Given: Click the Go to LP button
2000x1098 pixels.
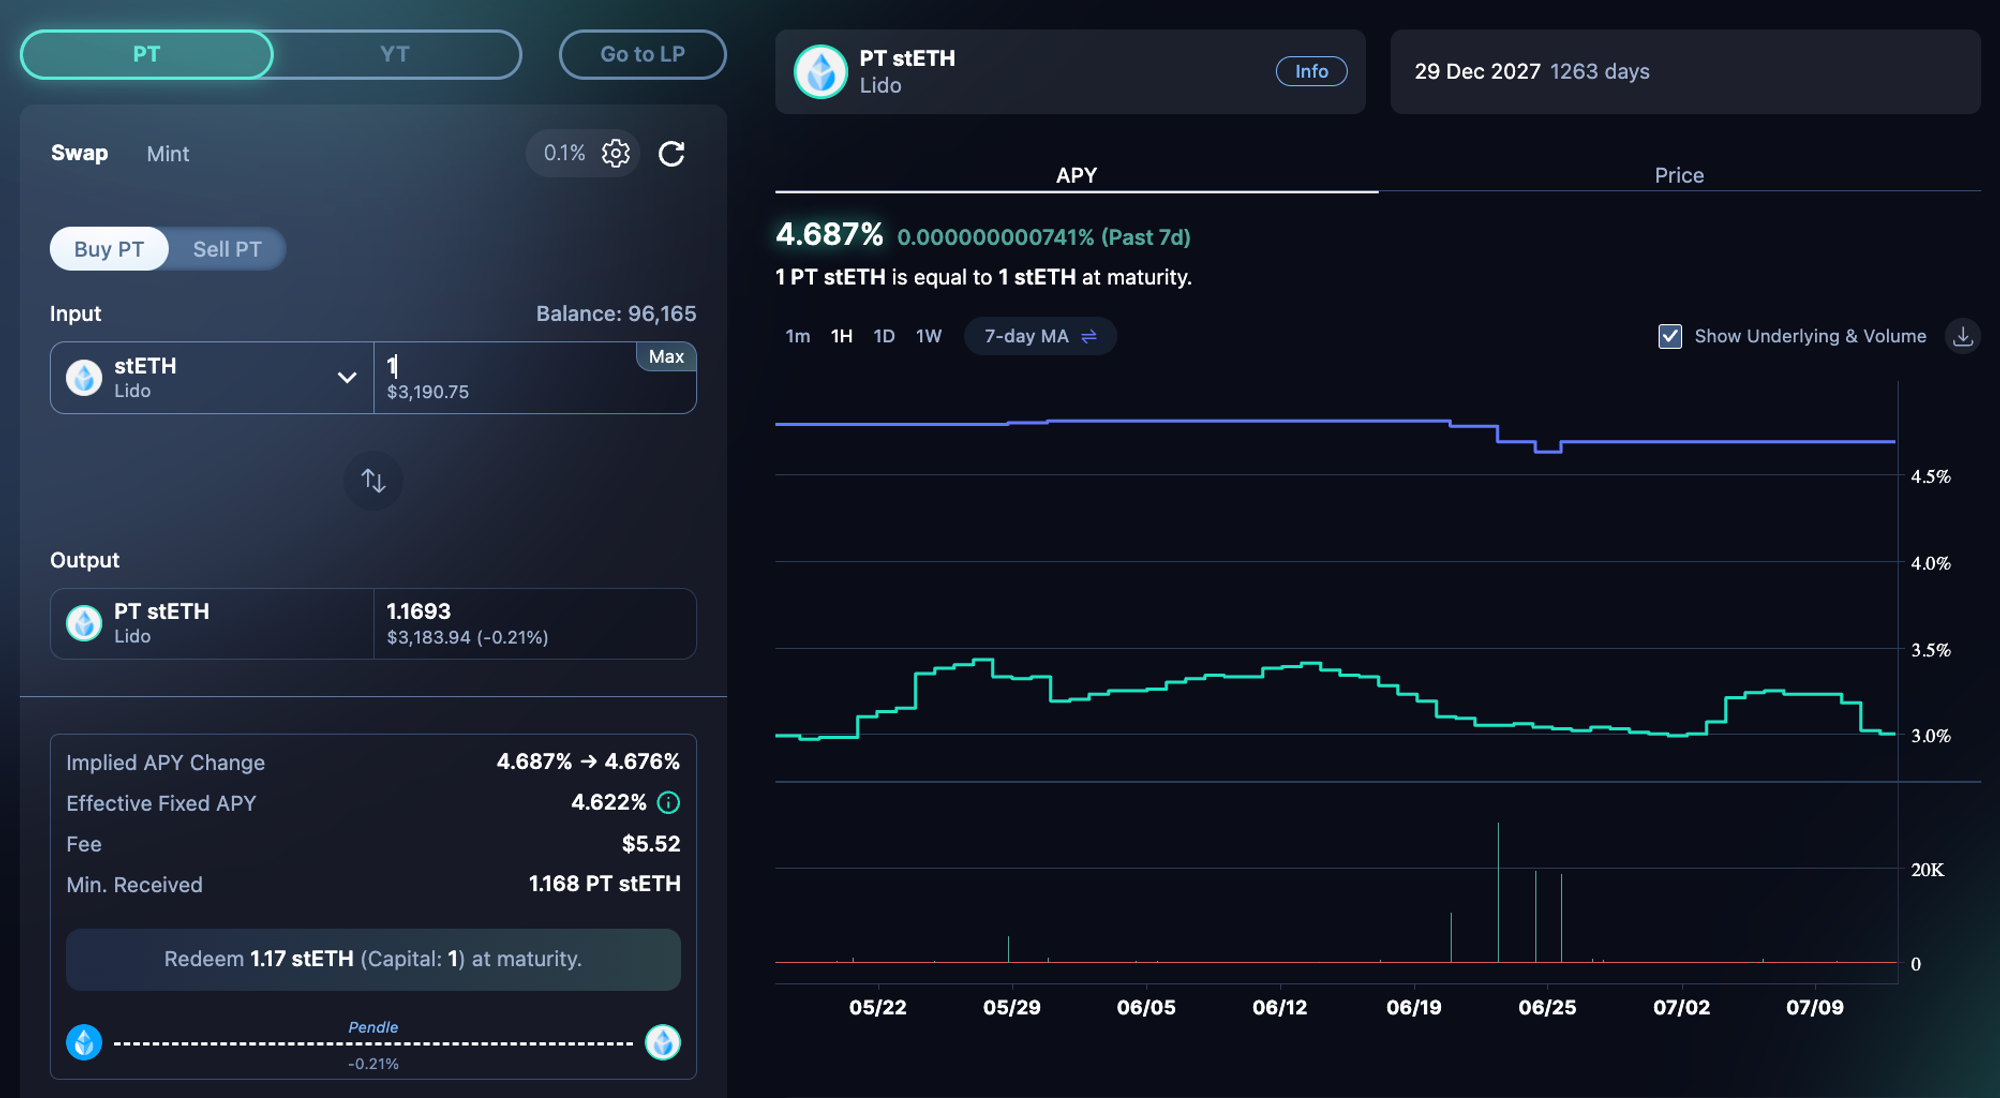Looking at the screenshot, I should (x=642, y=54).
